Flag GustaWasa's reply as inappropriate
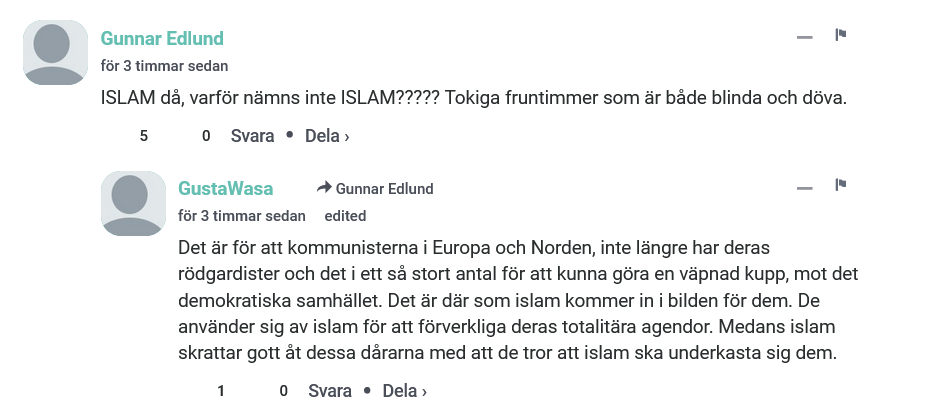This screenshot has width=927, height=413. tap(840, 186)
